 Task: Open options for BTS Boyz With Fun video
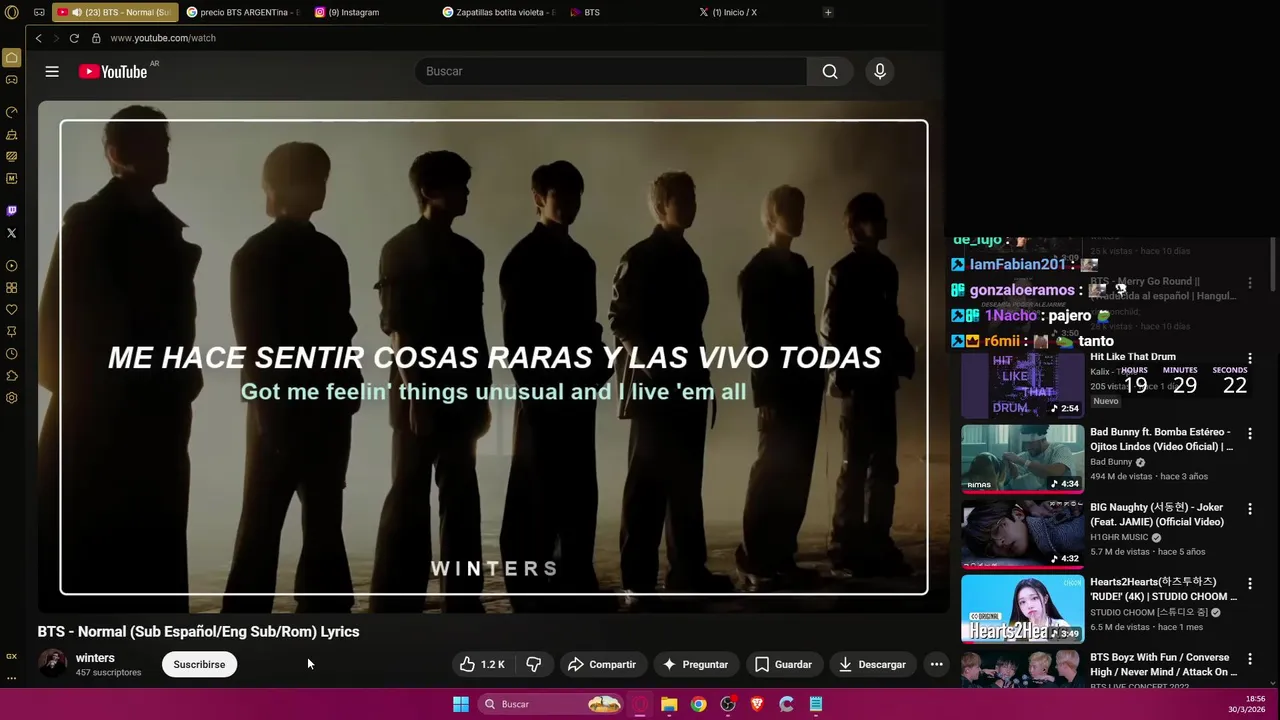point(1249,658)
